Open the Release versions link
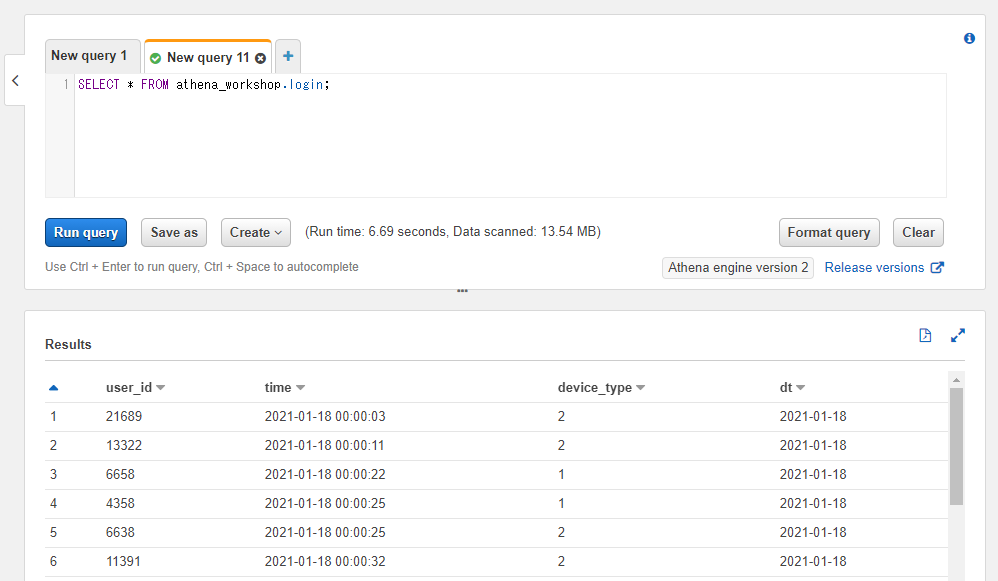The image size is (998, 581). click(874, 267)
